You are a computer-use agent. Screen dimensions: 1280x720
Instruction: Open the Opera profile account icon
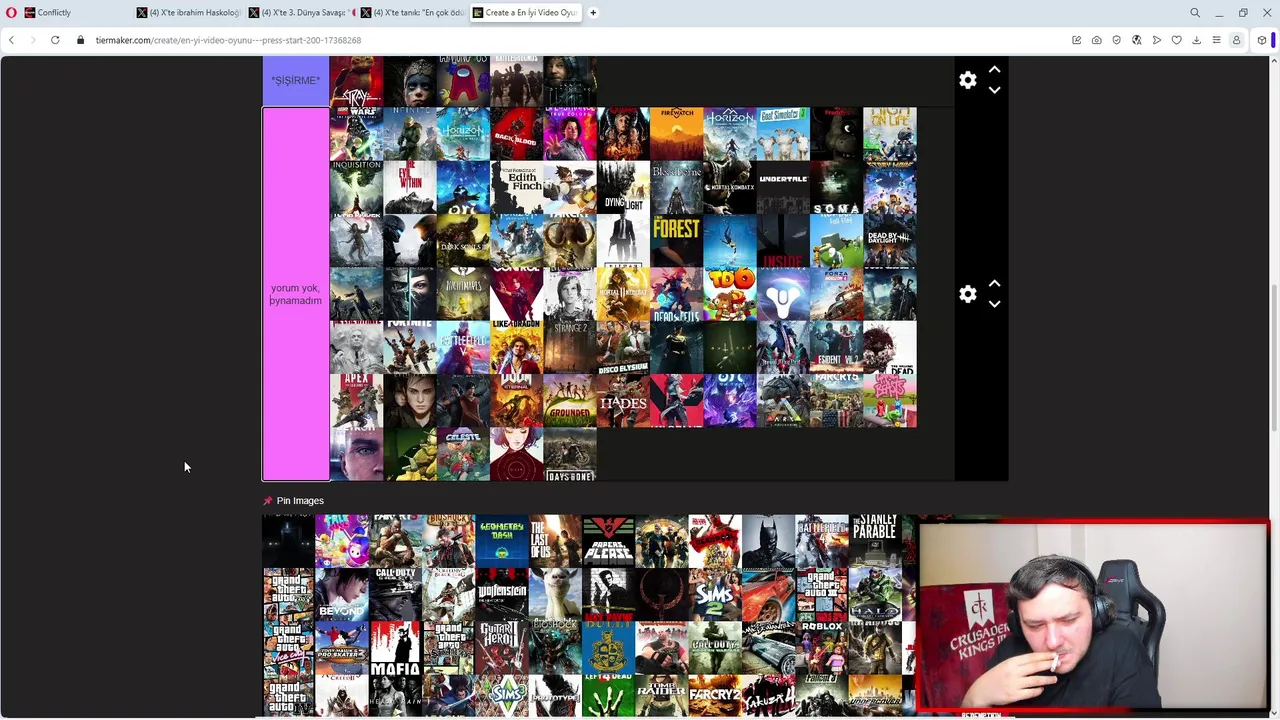click(x=1237, y=40)
